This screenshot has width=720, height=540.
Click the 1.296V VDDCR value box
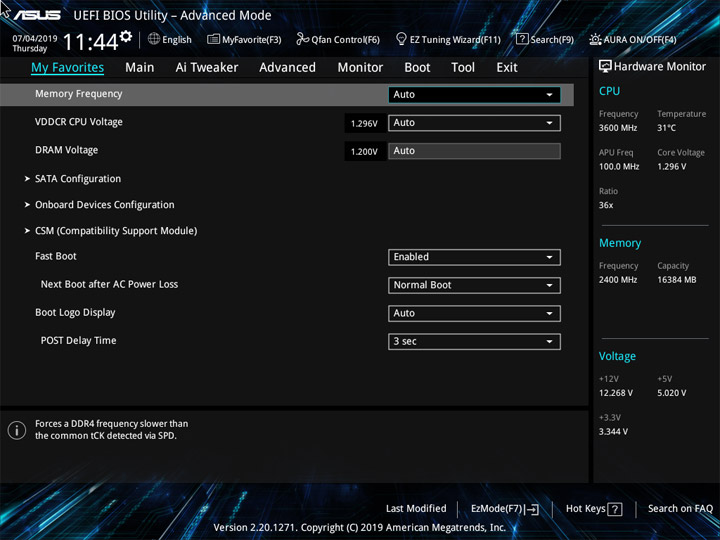(x=365, y=124)
